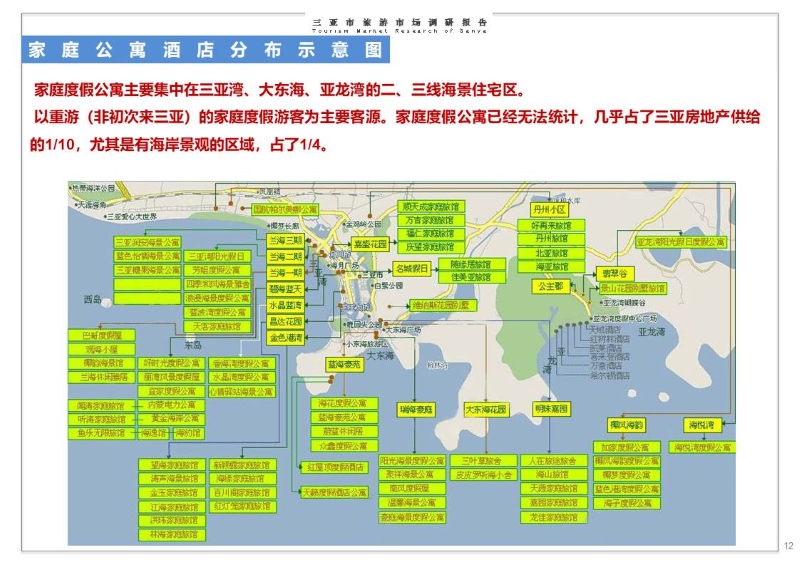800x565 pixels.
Task: Click the 昌达花园 label
Action: pos(284,322)
